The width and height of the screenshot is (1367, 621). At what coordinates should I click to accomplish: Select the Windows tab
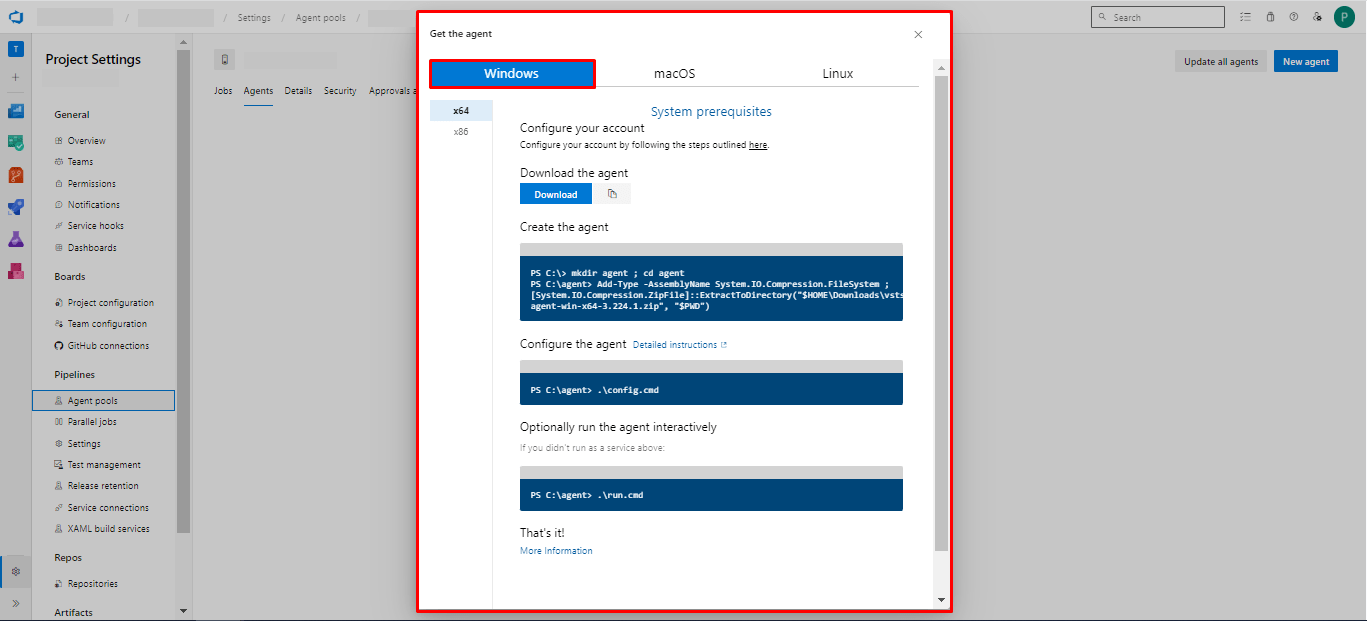click(512, 73)
